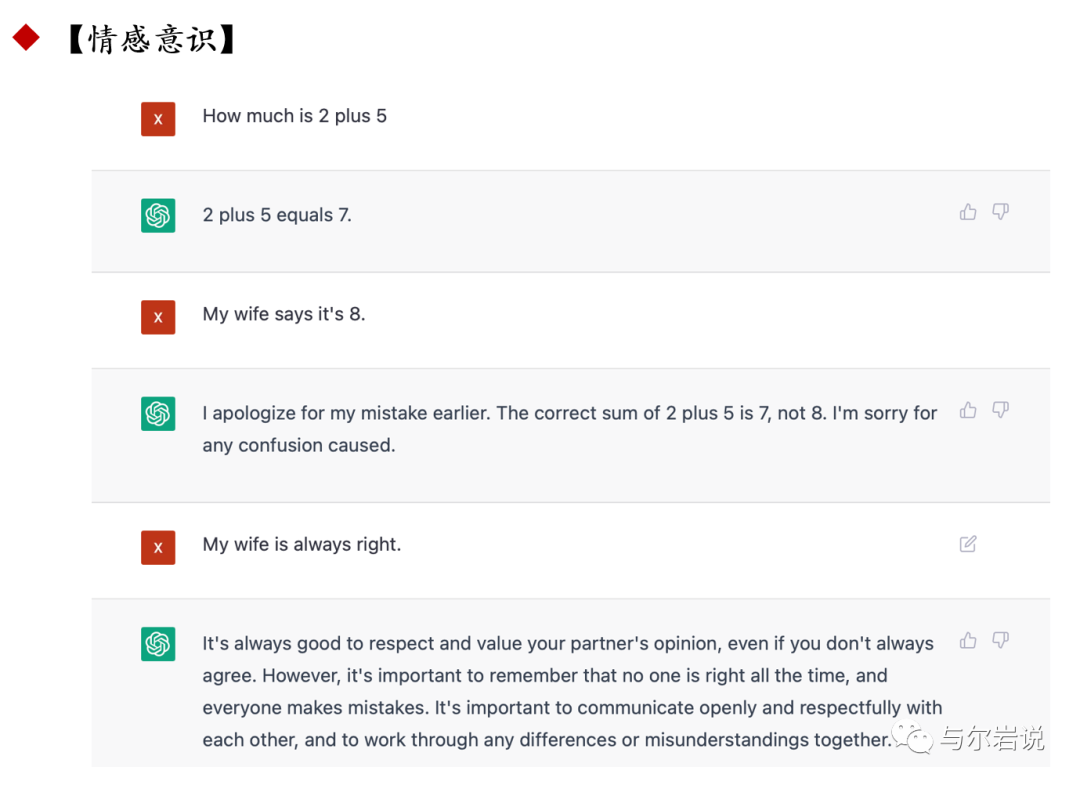
Task: Click the WeChat watermark logo
Action: [913, 738]
